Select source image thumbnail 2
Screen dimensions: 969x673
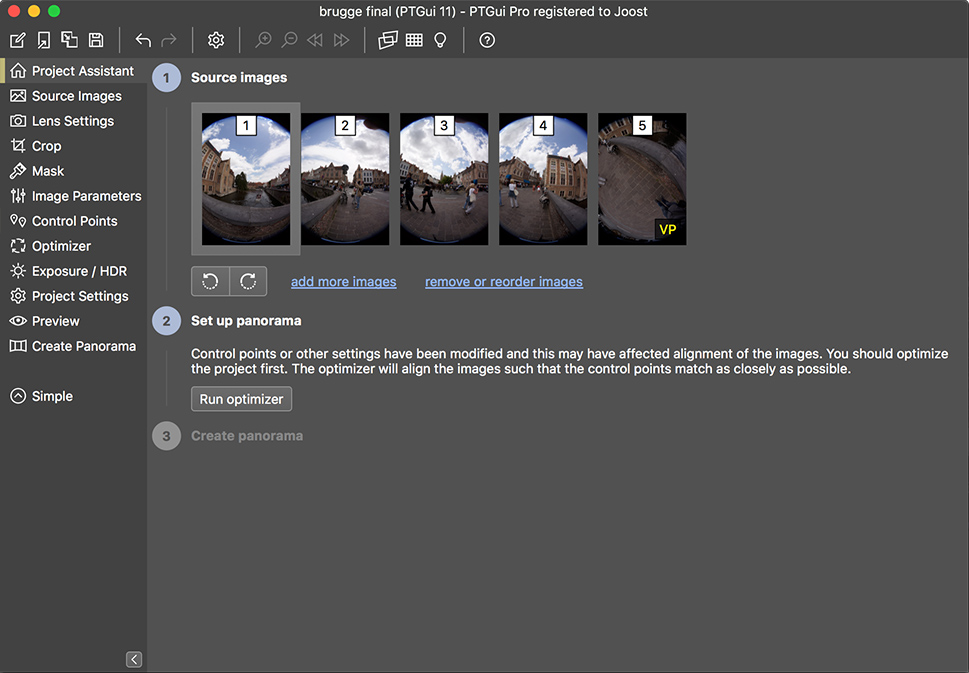coord(345,179)
